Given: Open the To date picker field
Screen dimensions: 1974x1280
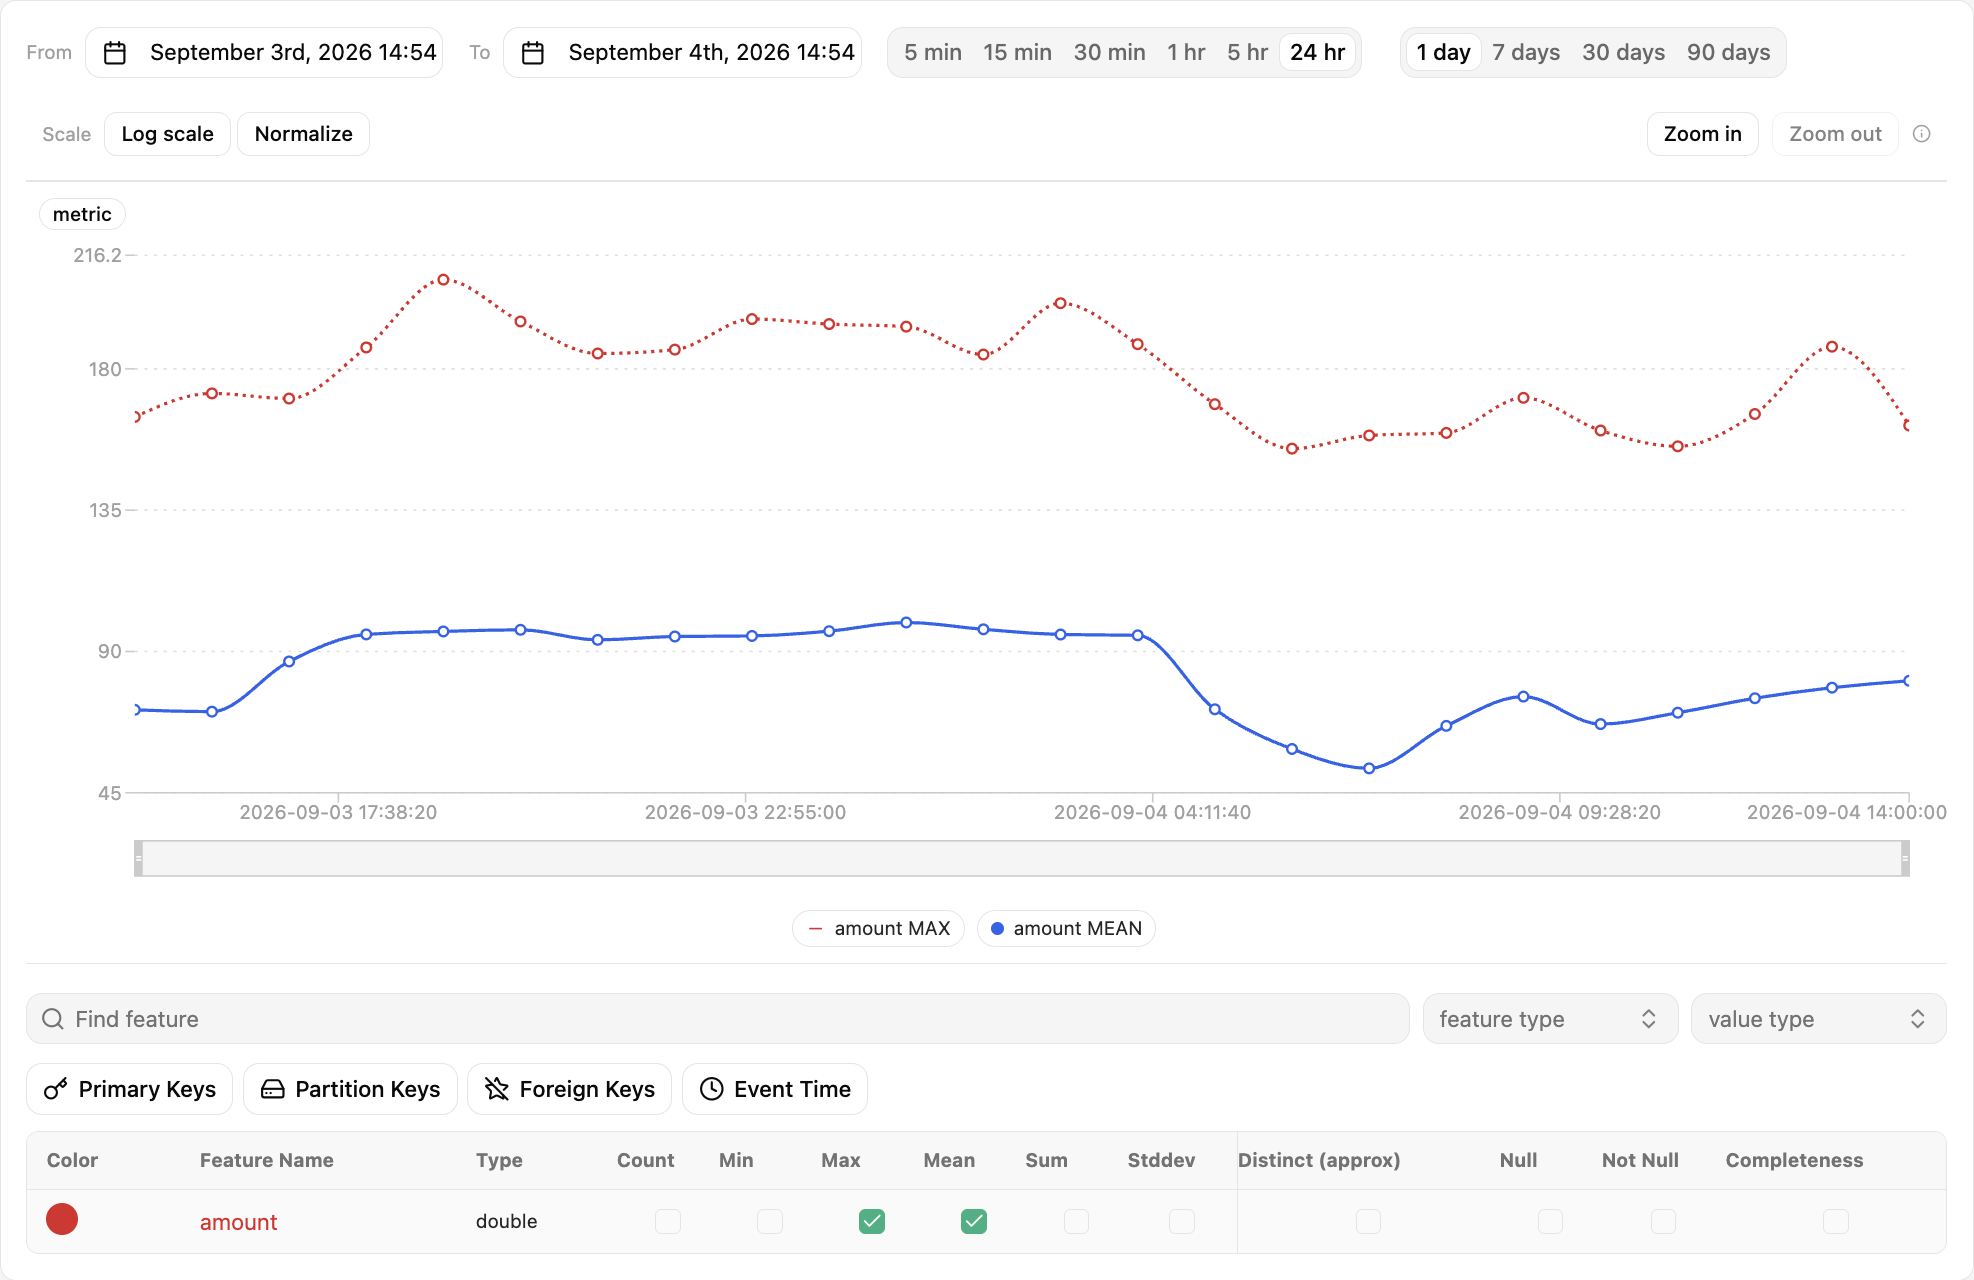Looking at the screenshot, I should (682, 53).
